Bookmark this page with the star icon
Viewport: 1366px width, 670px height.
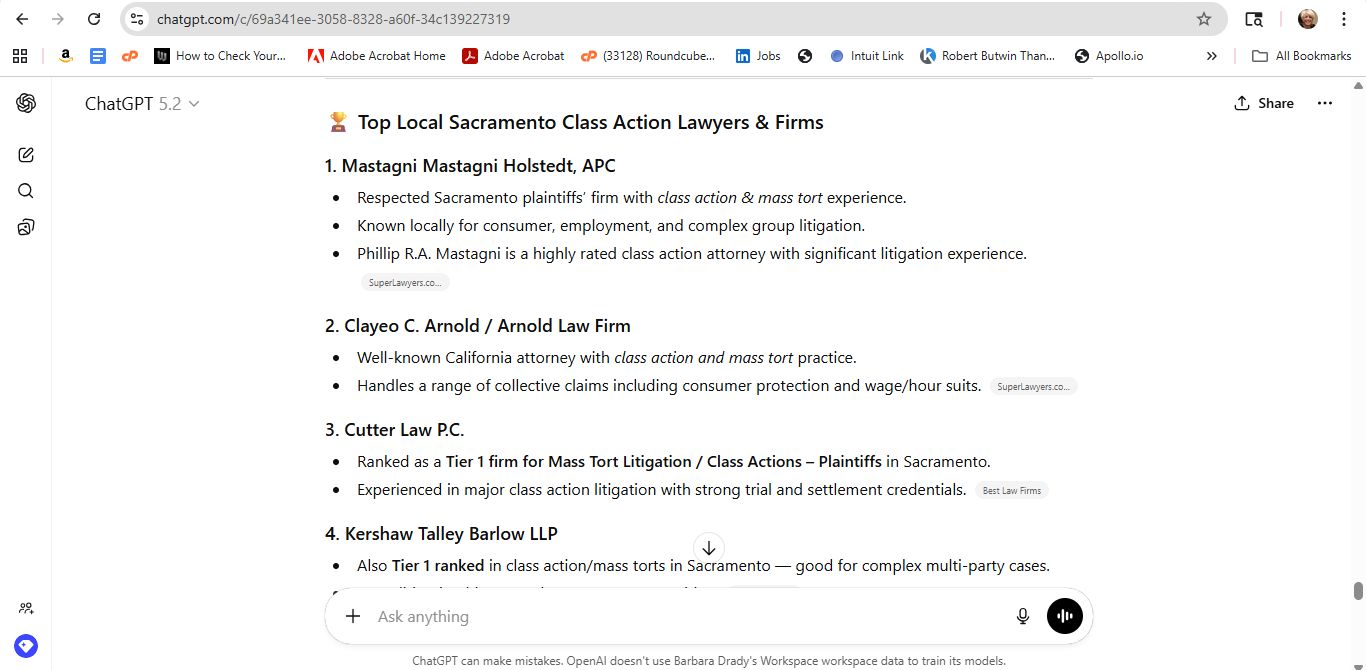(x=1204, y=19)
